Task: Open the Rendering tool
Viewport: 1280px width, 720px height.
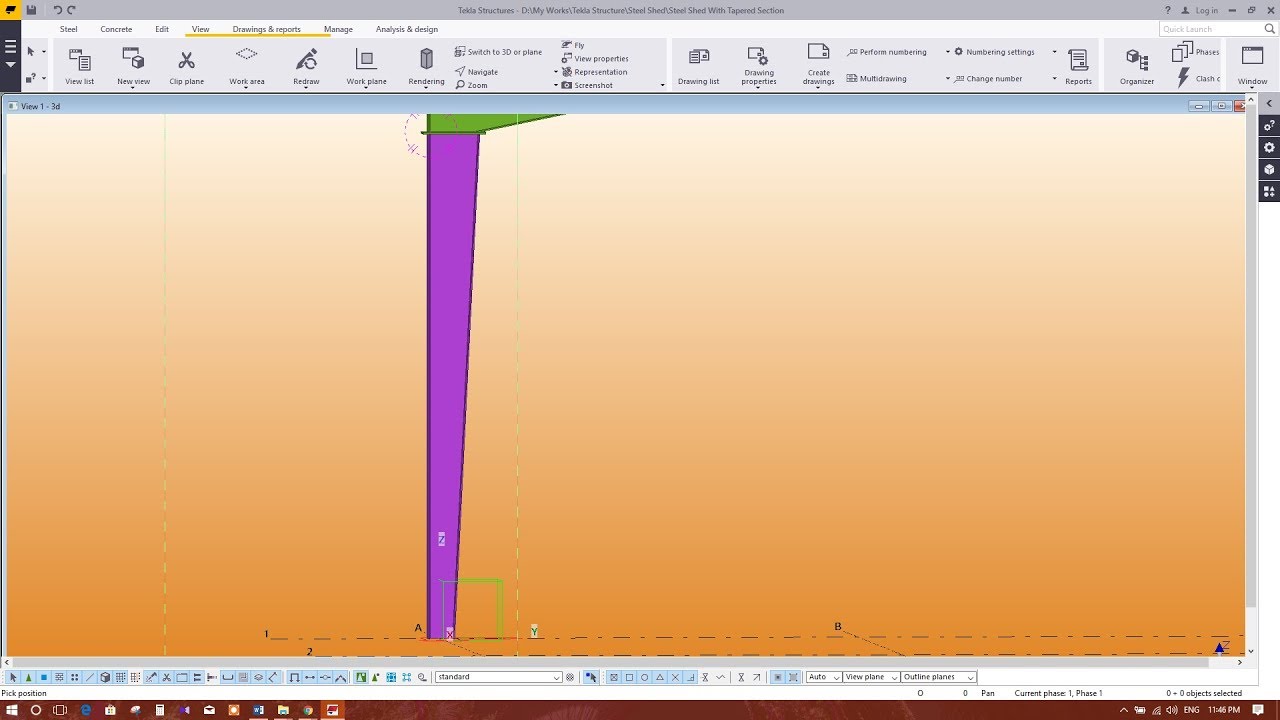Action: tap(426, 62)
